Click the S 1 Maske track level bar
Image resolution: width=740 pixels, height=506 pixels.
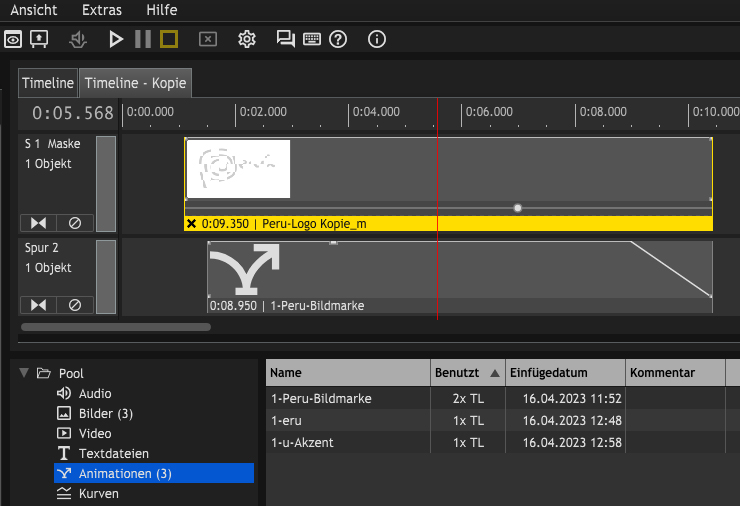106,184
